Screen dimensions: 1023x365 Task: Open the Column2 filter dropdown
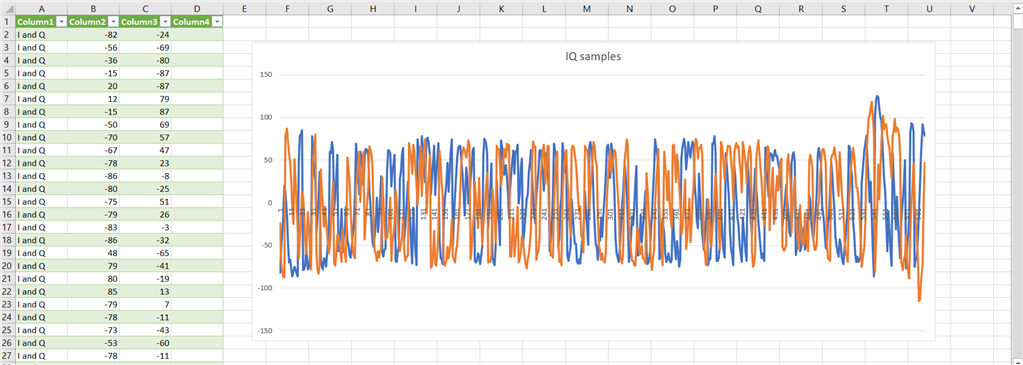pyautogui.click(x=114, y=22)
